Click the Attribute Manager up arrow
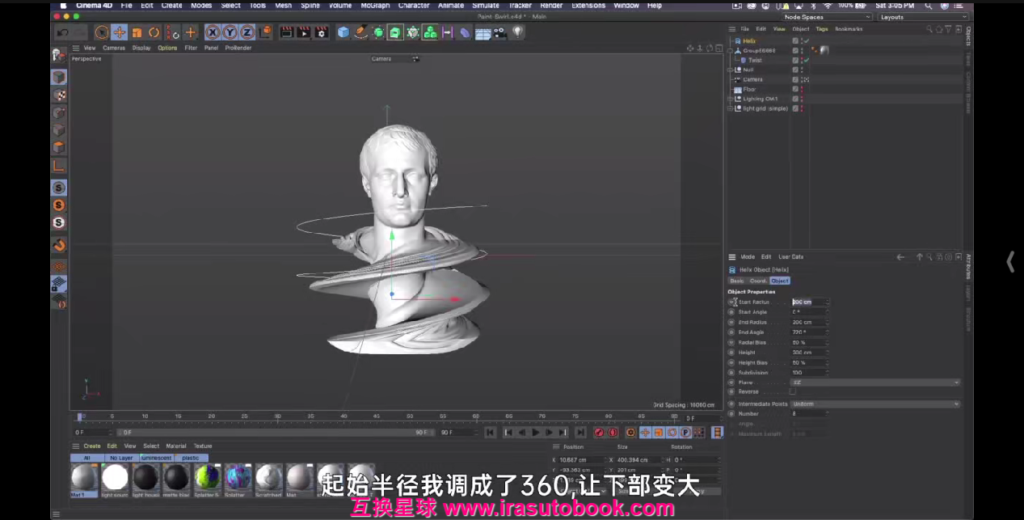 (x=920, y=257)
